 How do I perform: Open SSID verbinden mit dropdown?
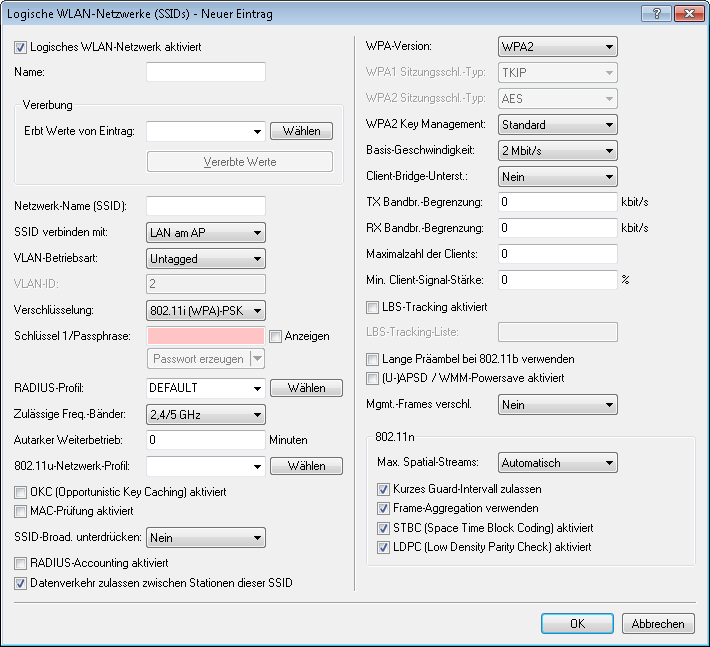(x=205, y=232)
